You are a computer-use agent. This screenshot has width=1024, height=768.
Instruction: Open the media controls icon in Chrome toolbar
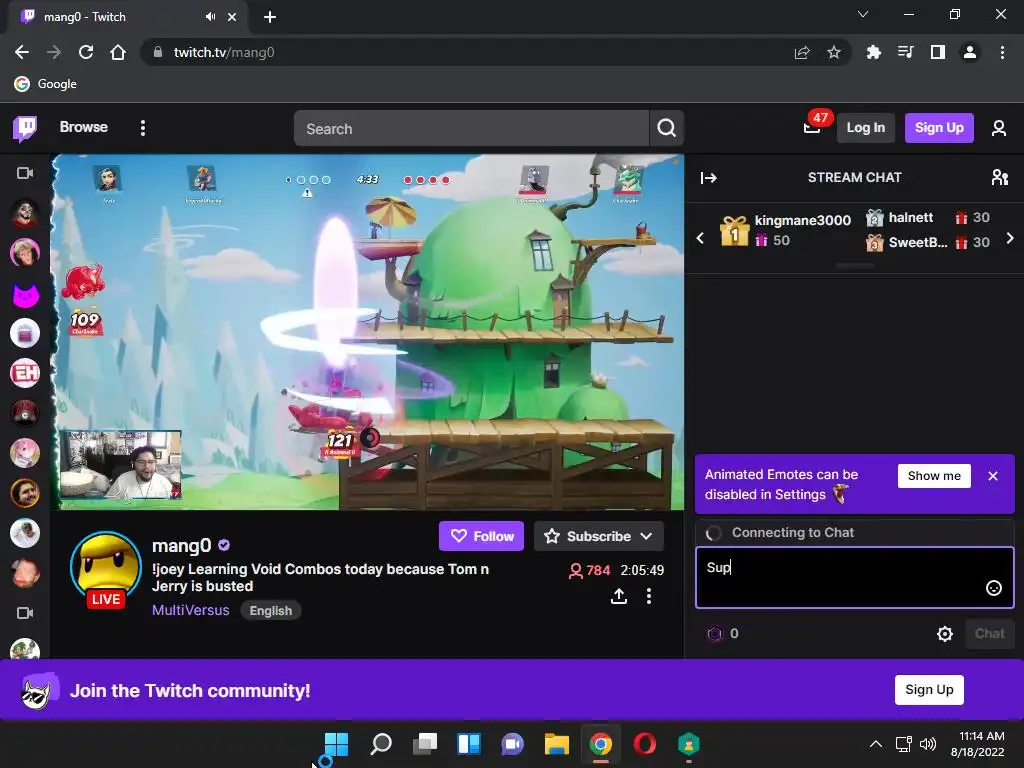tap(905, 52)
